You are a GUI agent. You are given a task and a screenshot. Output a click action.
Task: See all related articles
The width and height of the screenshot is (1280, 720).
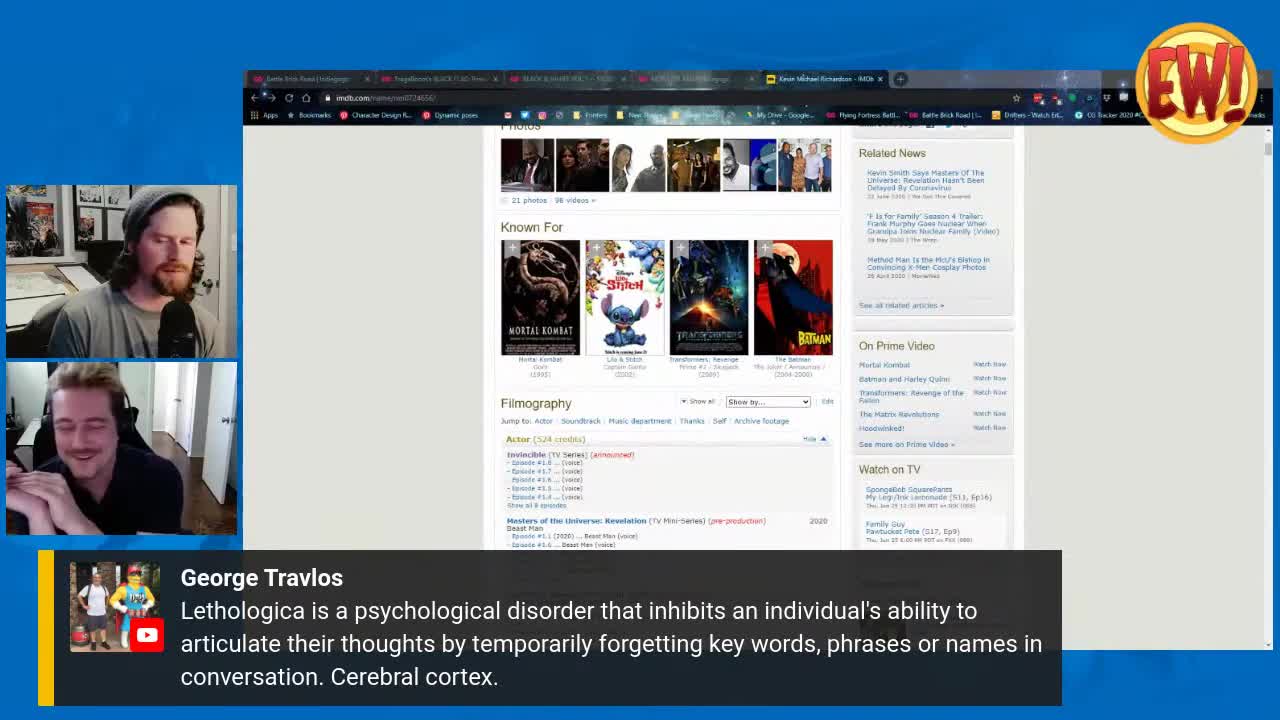(x=901, y=305)
